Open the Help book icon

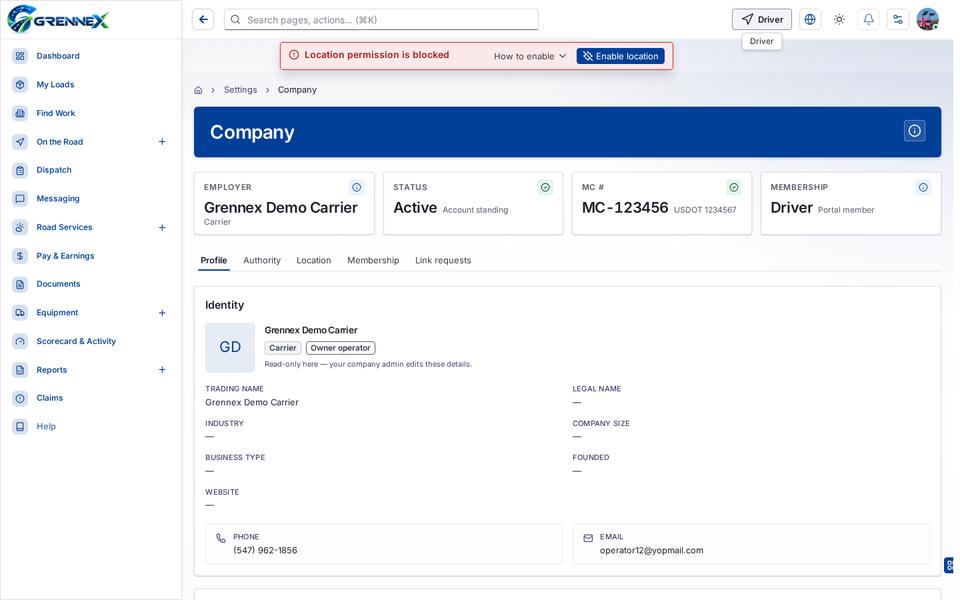(x=20, y=427)
